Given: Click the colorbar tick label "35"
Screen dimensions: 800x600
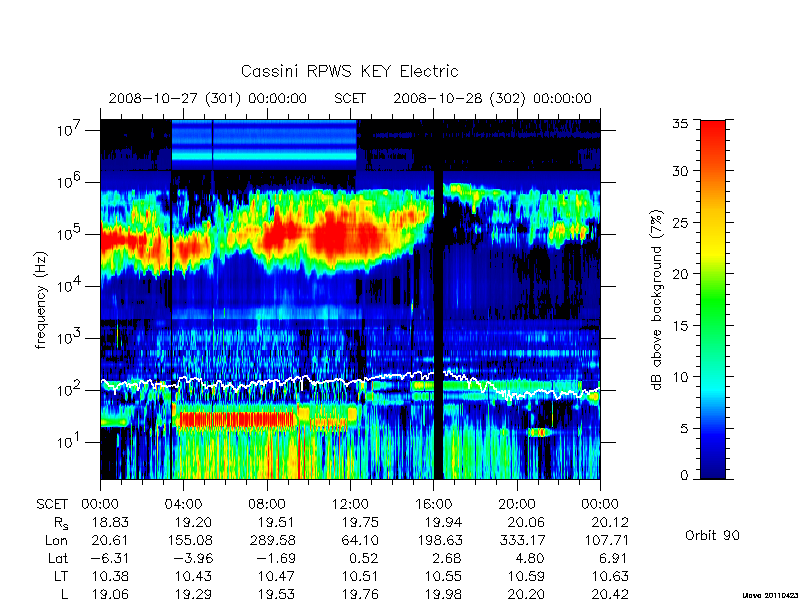Looking at the screenshot, I should tap(681, 124).
